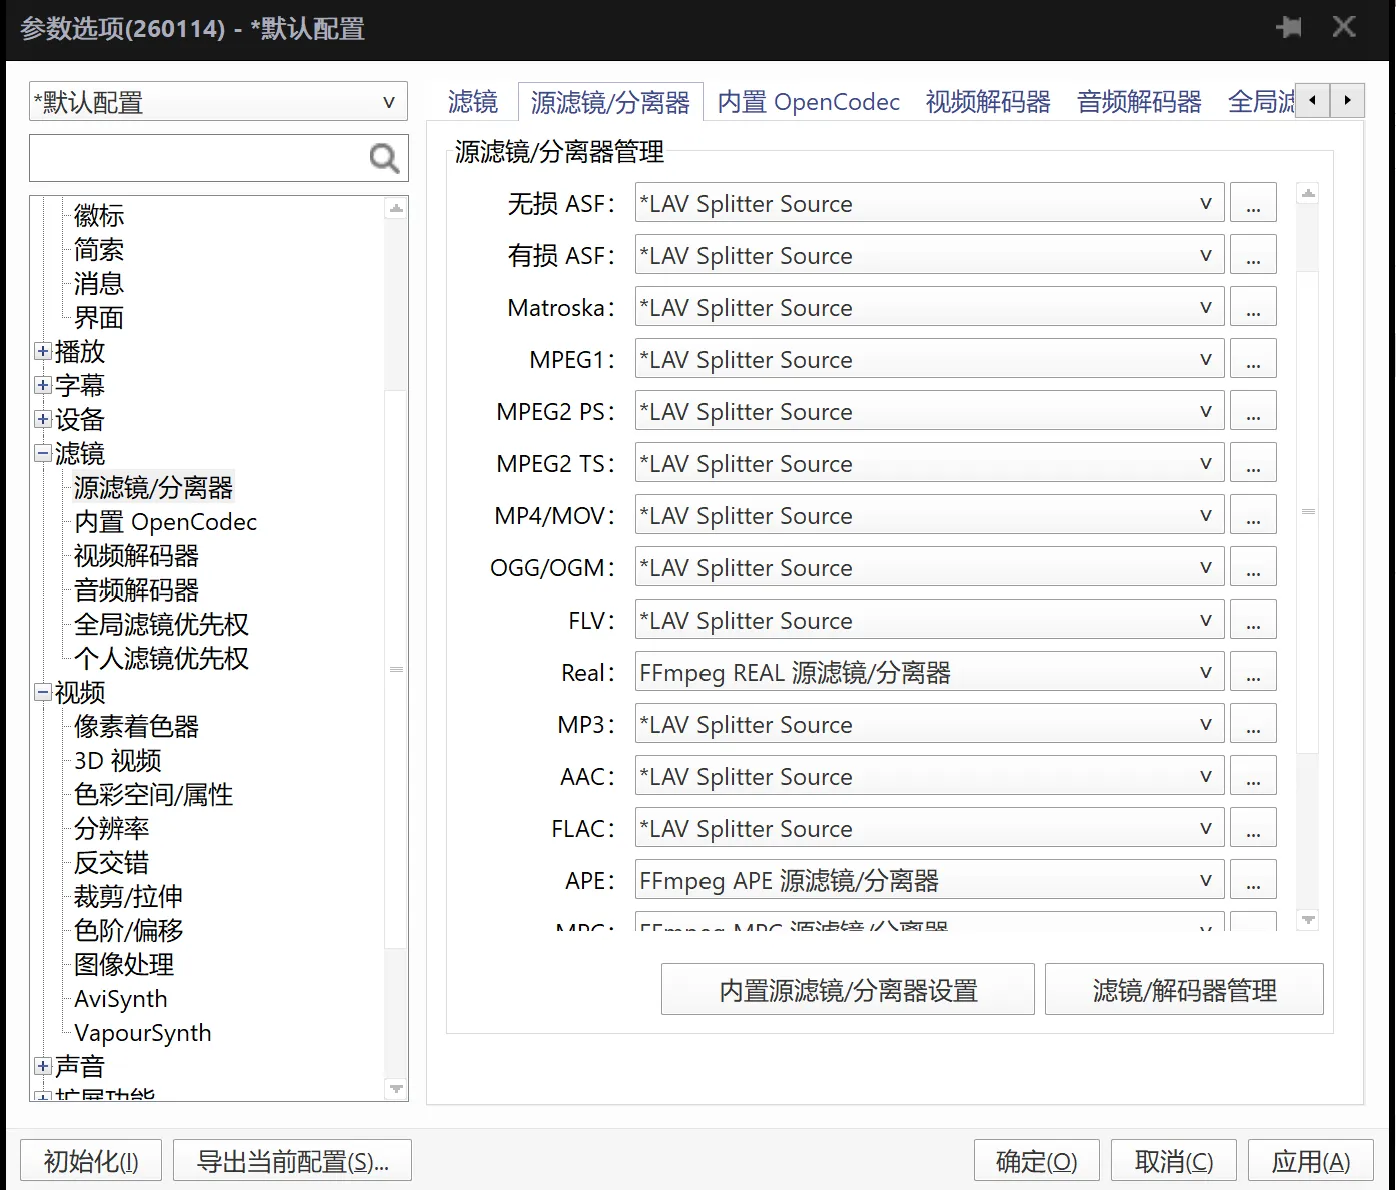
Task: Expand the 播放 tree node
Action: [x=42, y=351]
